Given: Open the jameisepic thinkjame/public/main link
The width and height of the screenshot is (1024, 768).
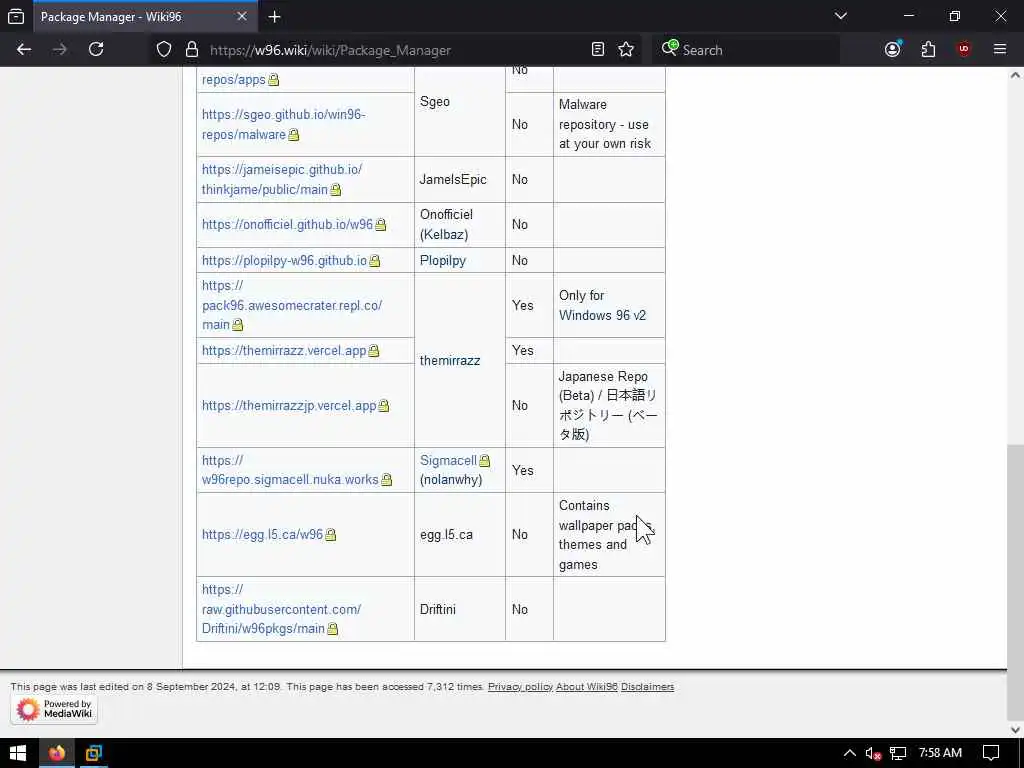Looking at the screenshot, I should 281,180.
